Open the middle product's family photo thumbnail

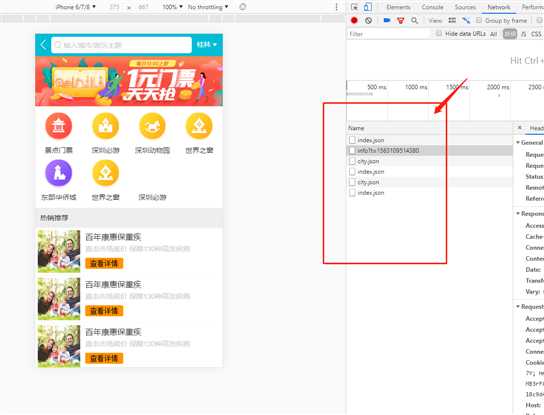[x=59, y=298]
